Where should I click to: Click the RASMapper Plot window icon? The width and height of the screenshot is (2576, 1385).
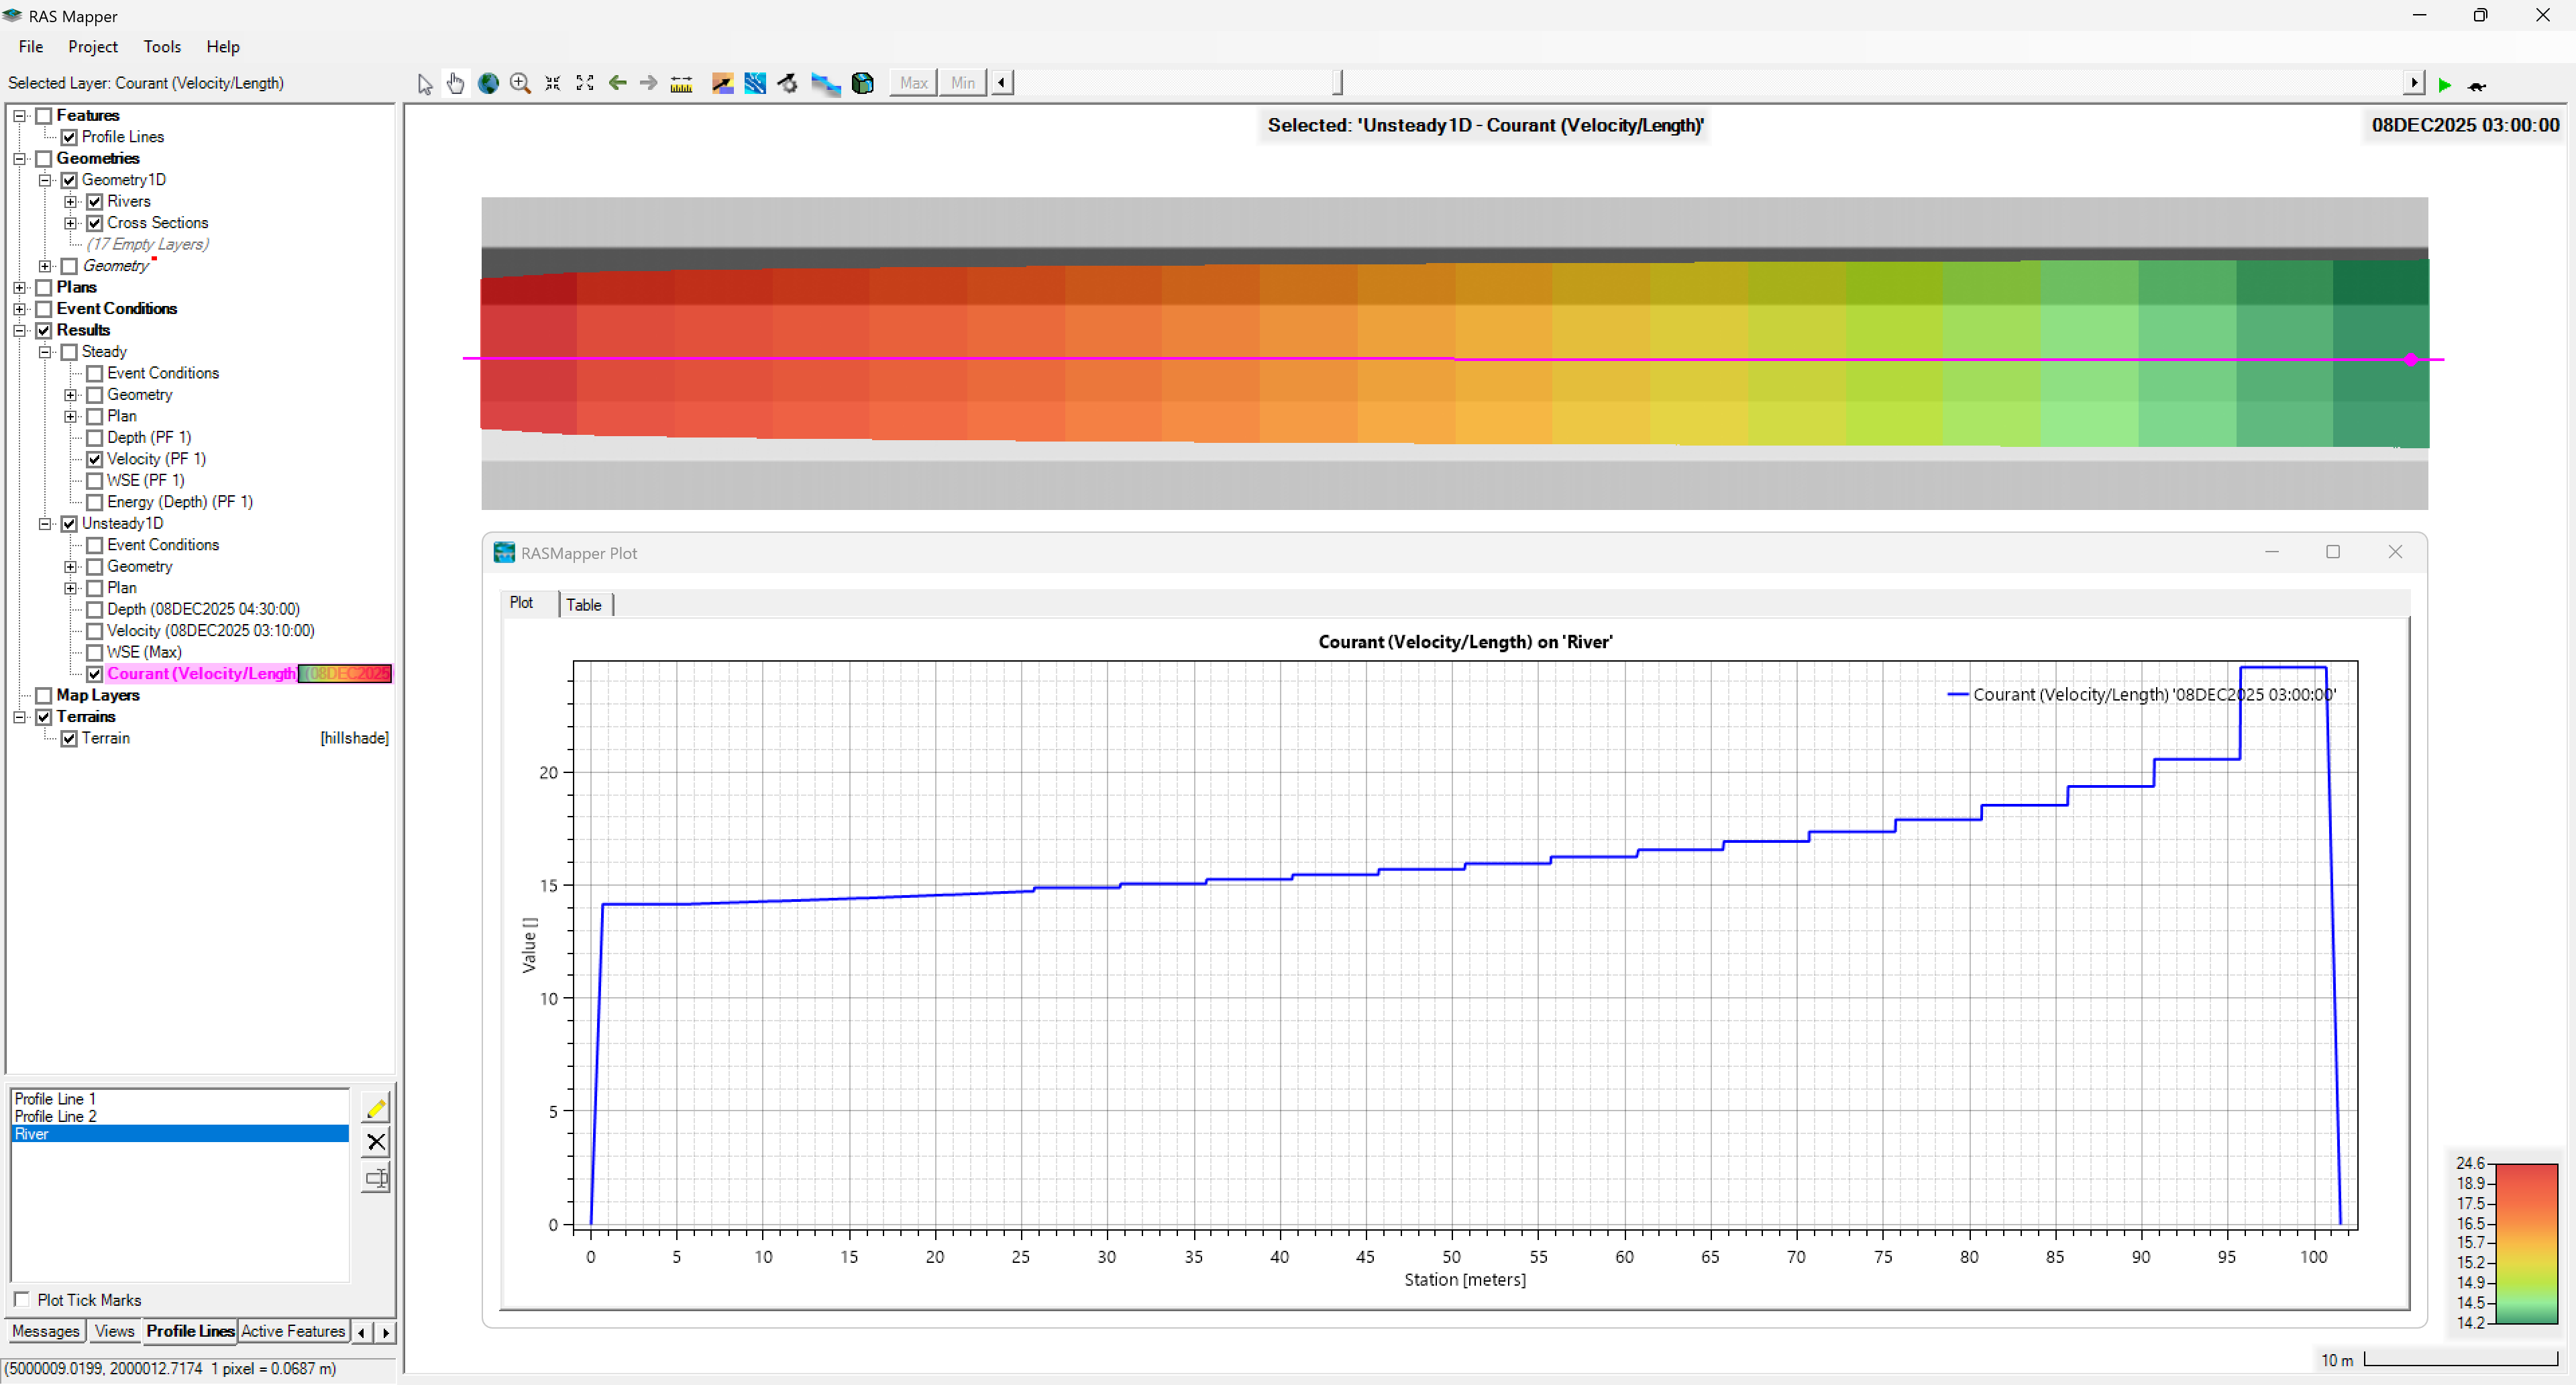(x=504, y=553)
